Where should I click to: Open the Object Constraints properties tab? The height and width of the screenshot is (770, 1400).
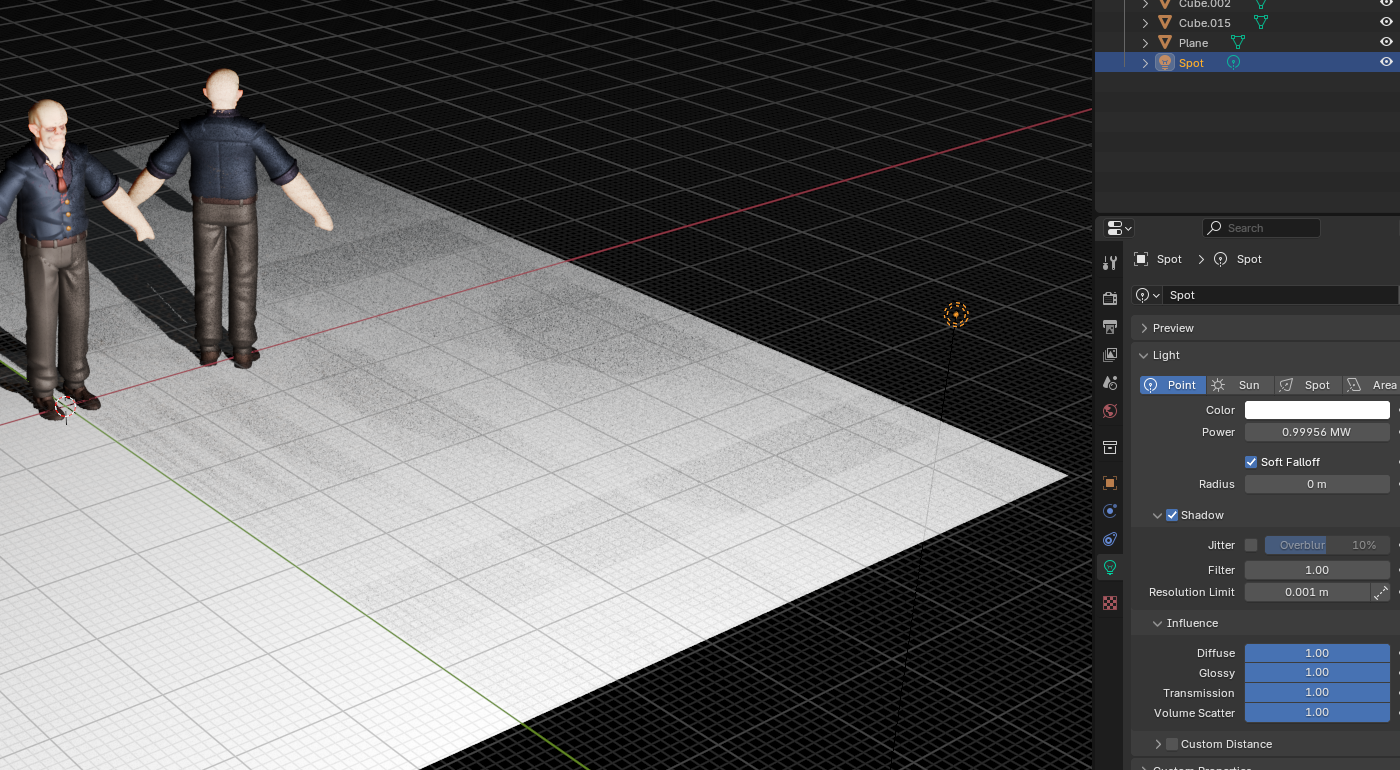1109,539
